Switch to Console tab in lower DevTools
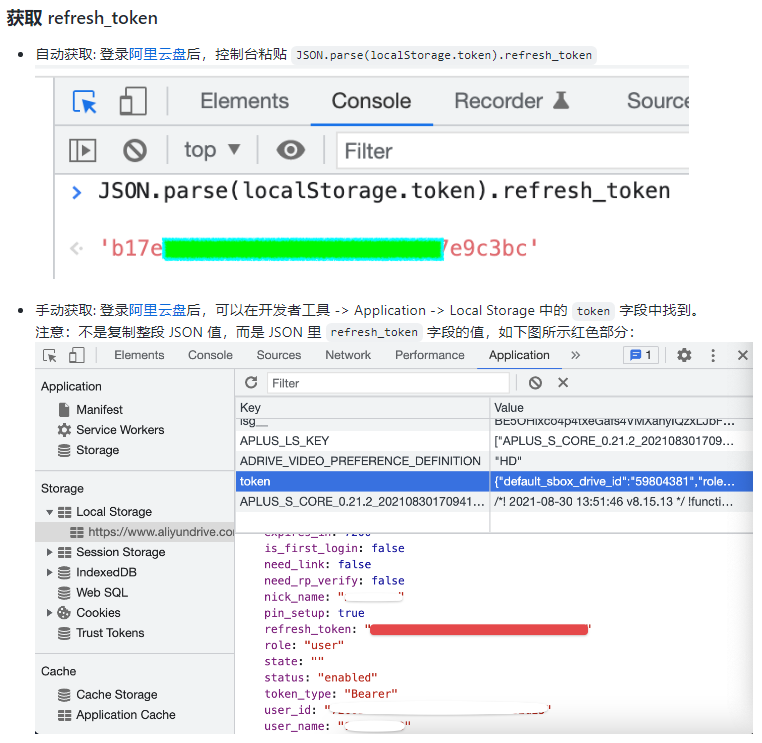This screenshot has height=743, width=762. 210,355
